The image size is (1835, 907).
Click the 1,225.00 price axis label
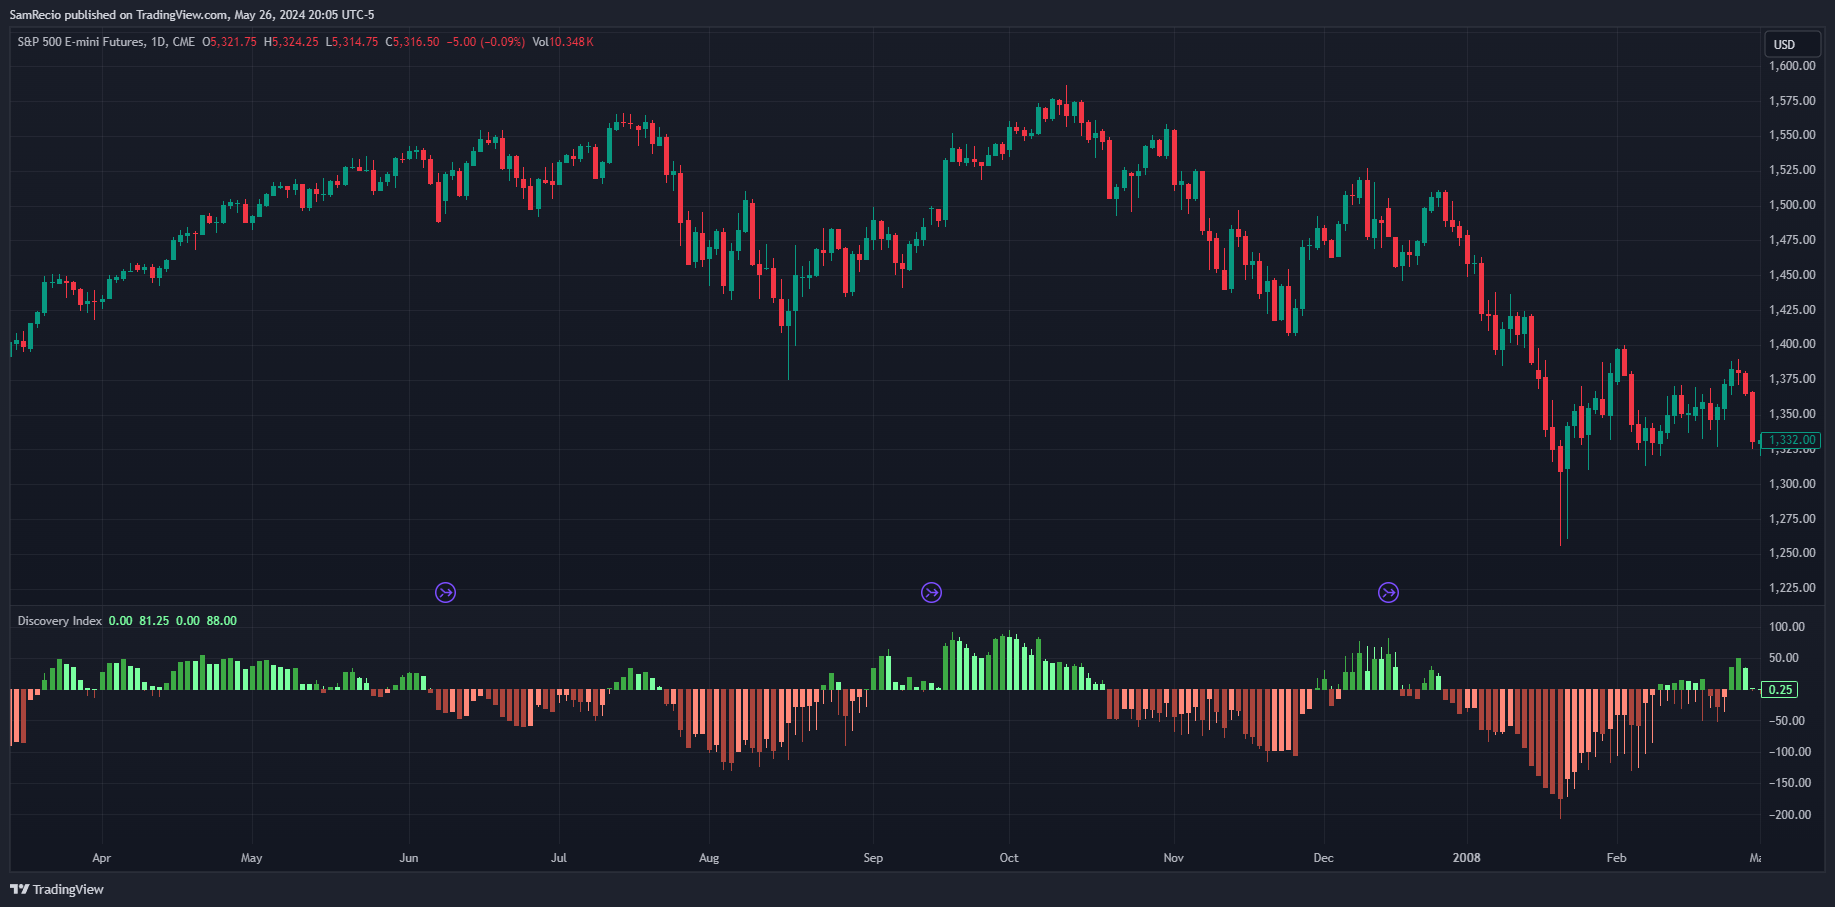[x=1792, y=588]
